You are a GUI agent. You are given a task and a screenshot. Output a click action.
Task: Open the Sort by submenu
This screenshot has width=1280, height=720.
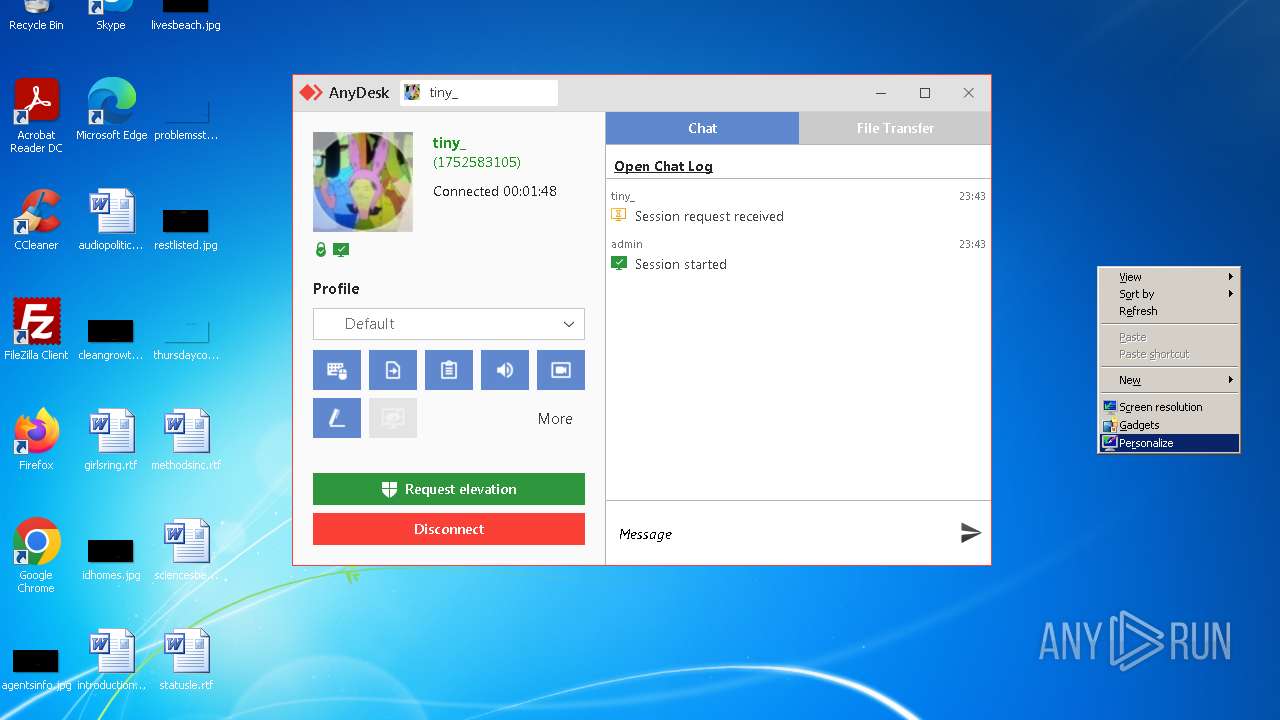click(x=1169, y=294)
